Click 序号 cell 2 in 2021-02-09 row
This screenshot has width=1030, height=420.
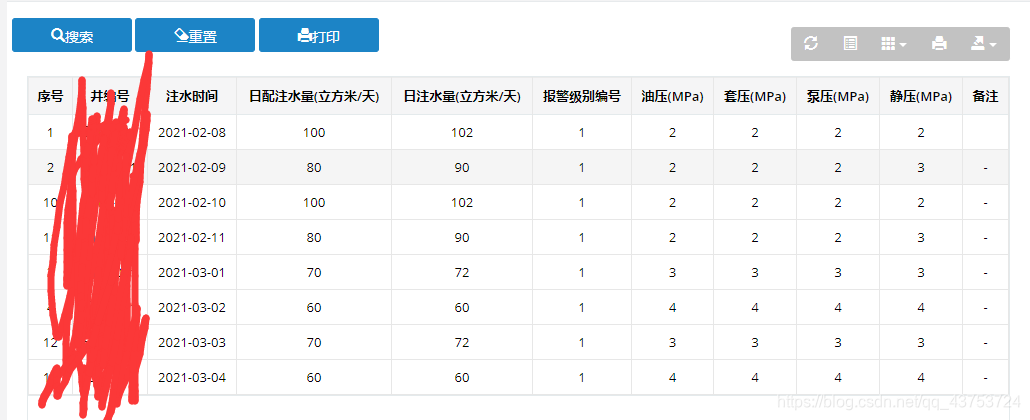point(50,168)
